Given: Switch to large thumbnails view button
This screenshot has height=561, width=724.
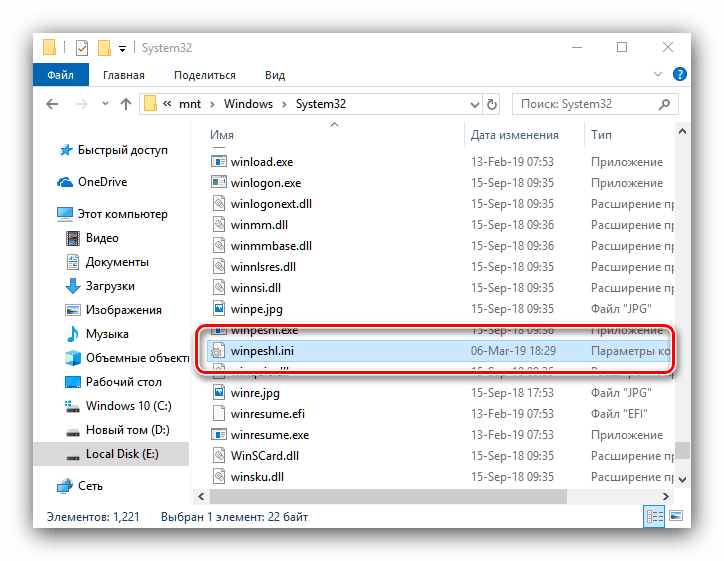Looking at the screenshot, I should pos(676,516).
